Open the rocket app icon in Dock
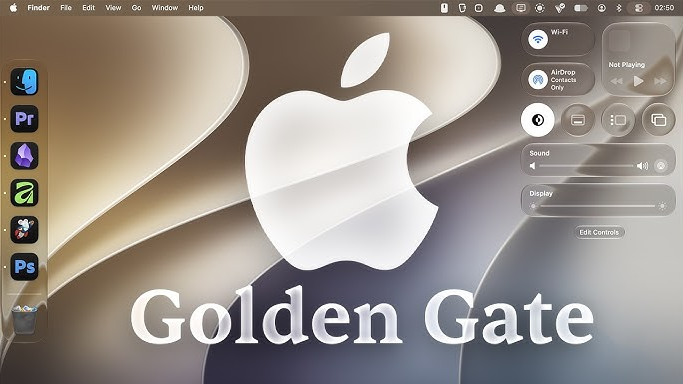The height and width of the screenshot is (384, 683). point(24,229)
